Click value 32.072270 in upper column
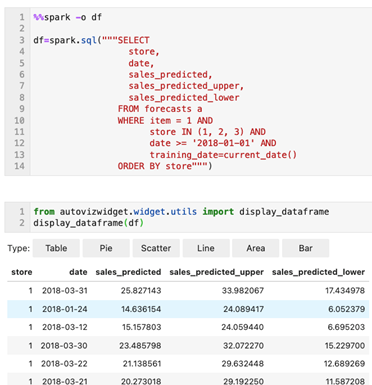Image resolution: width=372 pixels, height=385 pixels. (x=244, y=346)
